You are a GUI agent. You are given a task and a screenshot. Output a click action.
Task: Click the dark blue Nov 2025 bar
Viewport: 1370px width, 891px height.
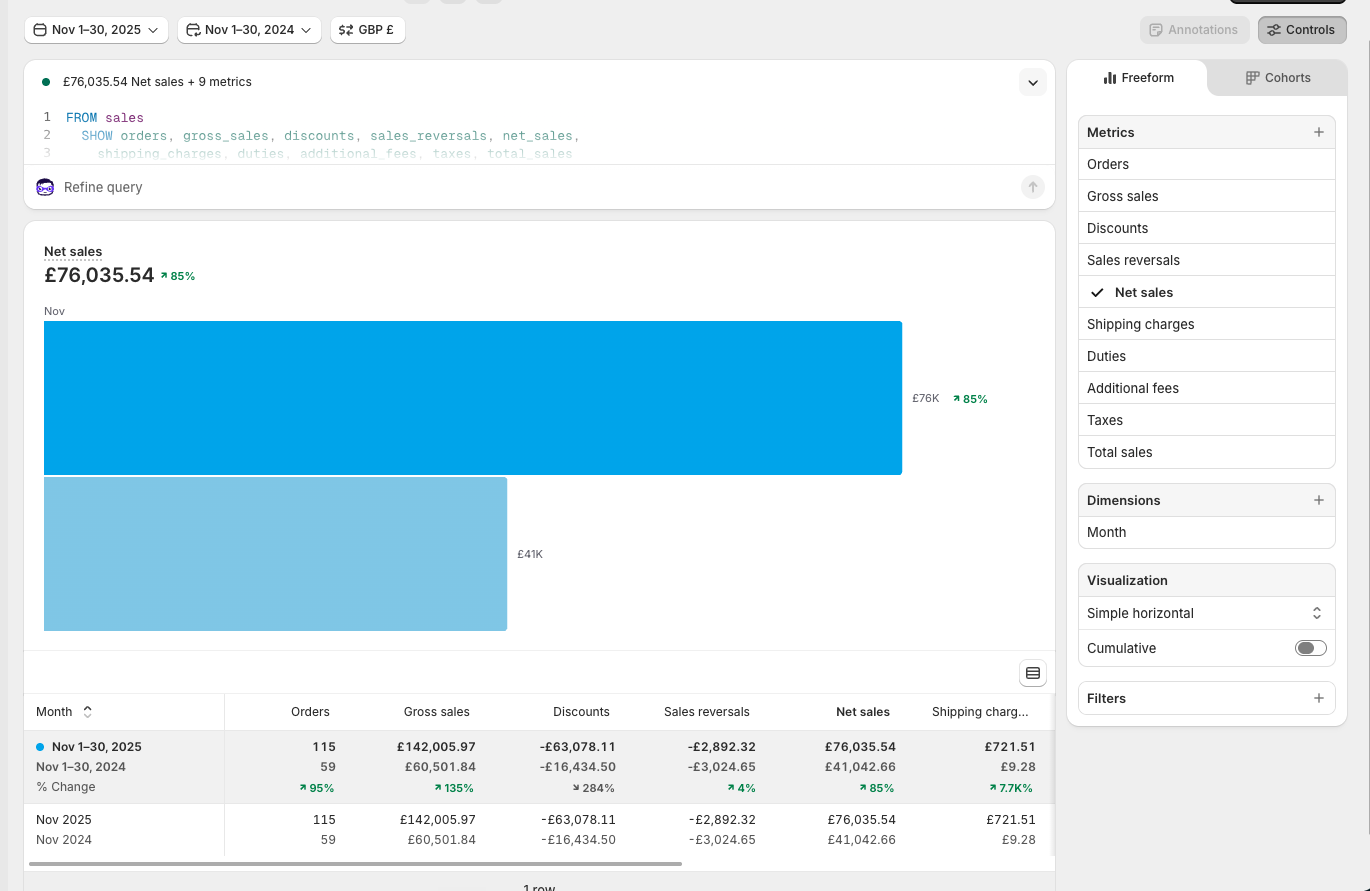[473, 398]
